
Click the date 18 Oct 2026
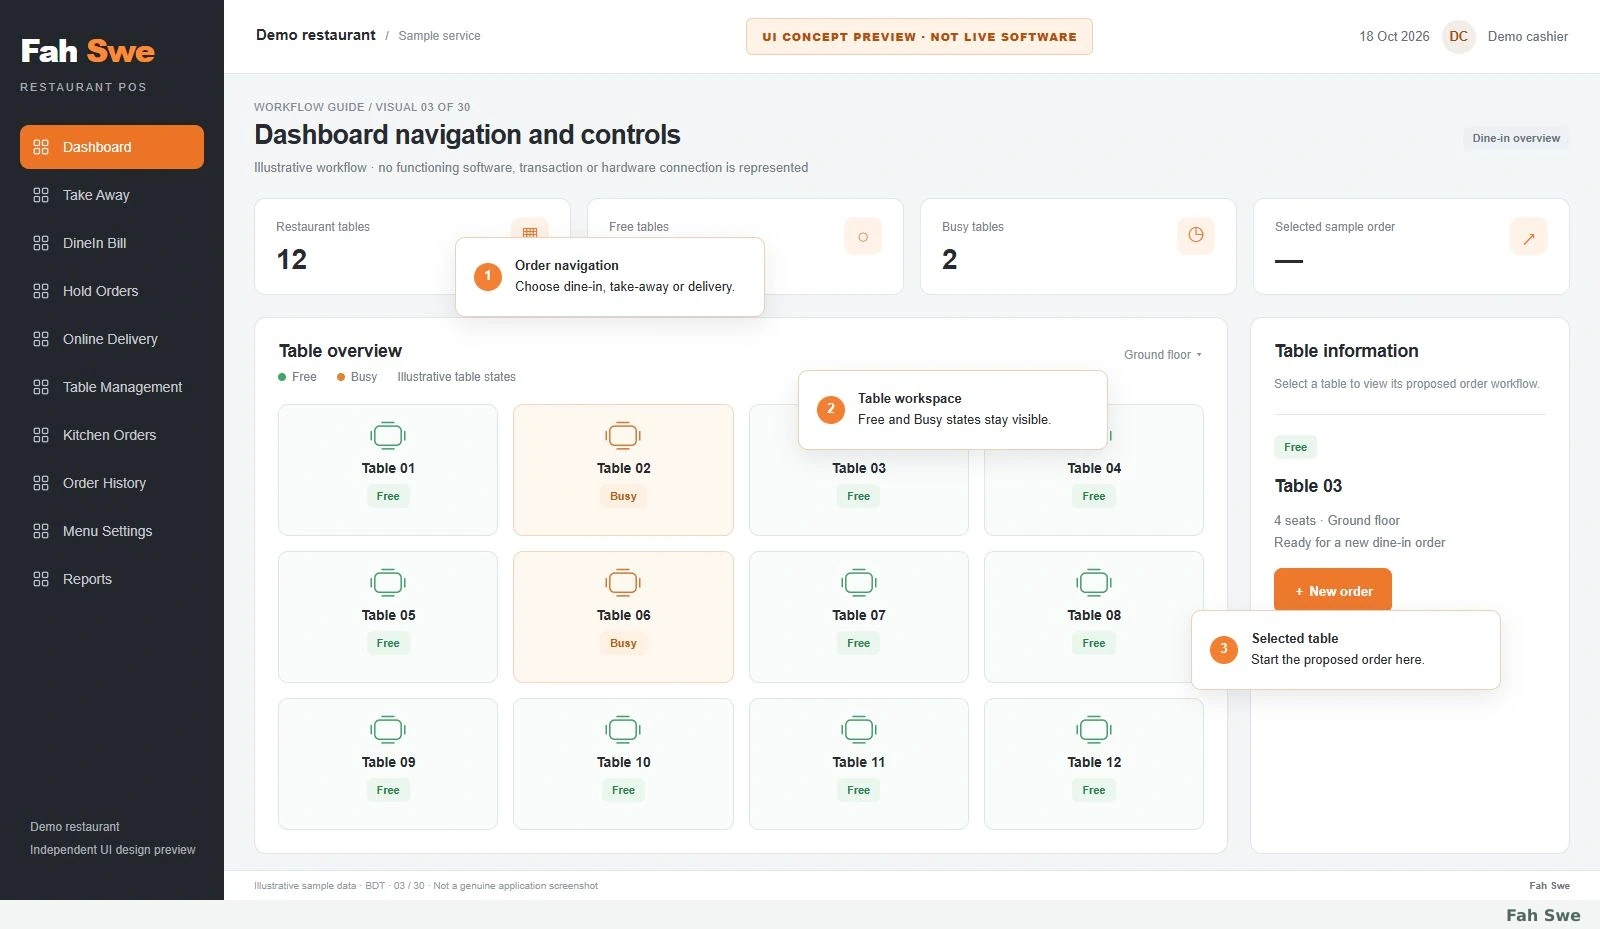tap(1394, 36)
